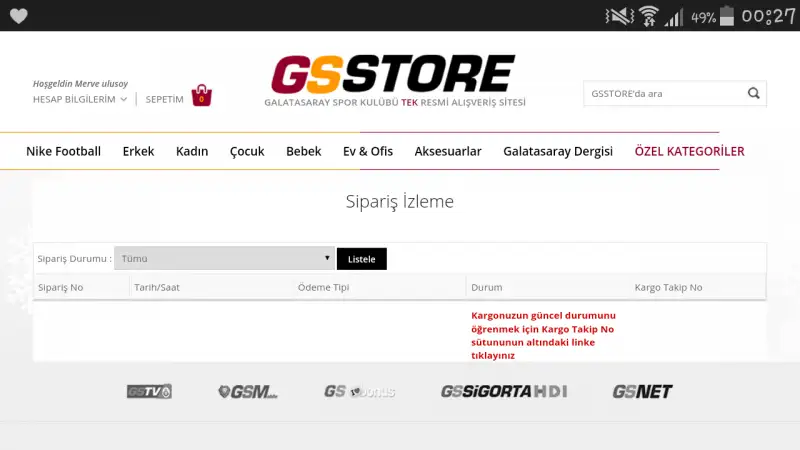Open the Kadın category
The image size is (800, 450).
point(192,152)
